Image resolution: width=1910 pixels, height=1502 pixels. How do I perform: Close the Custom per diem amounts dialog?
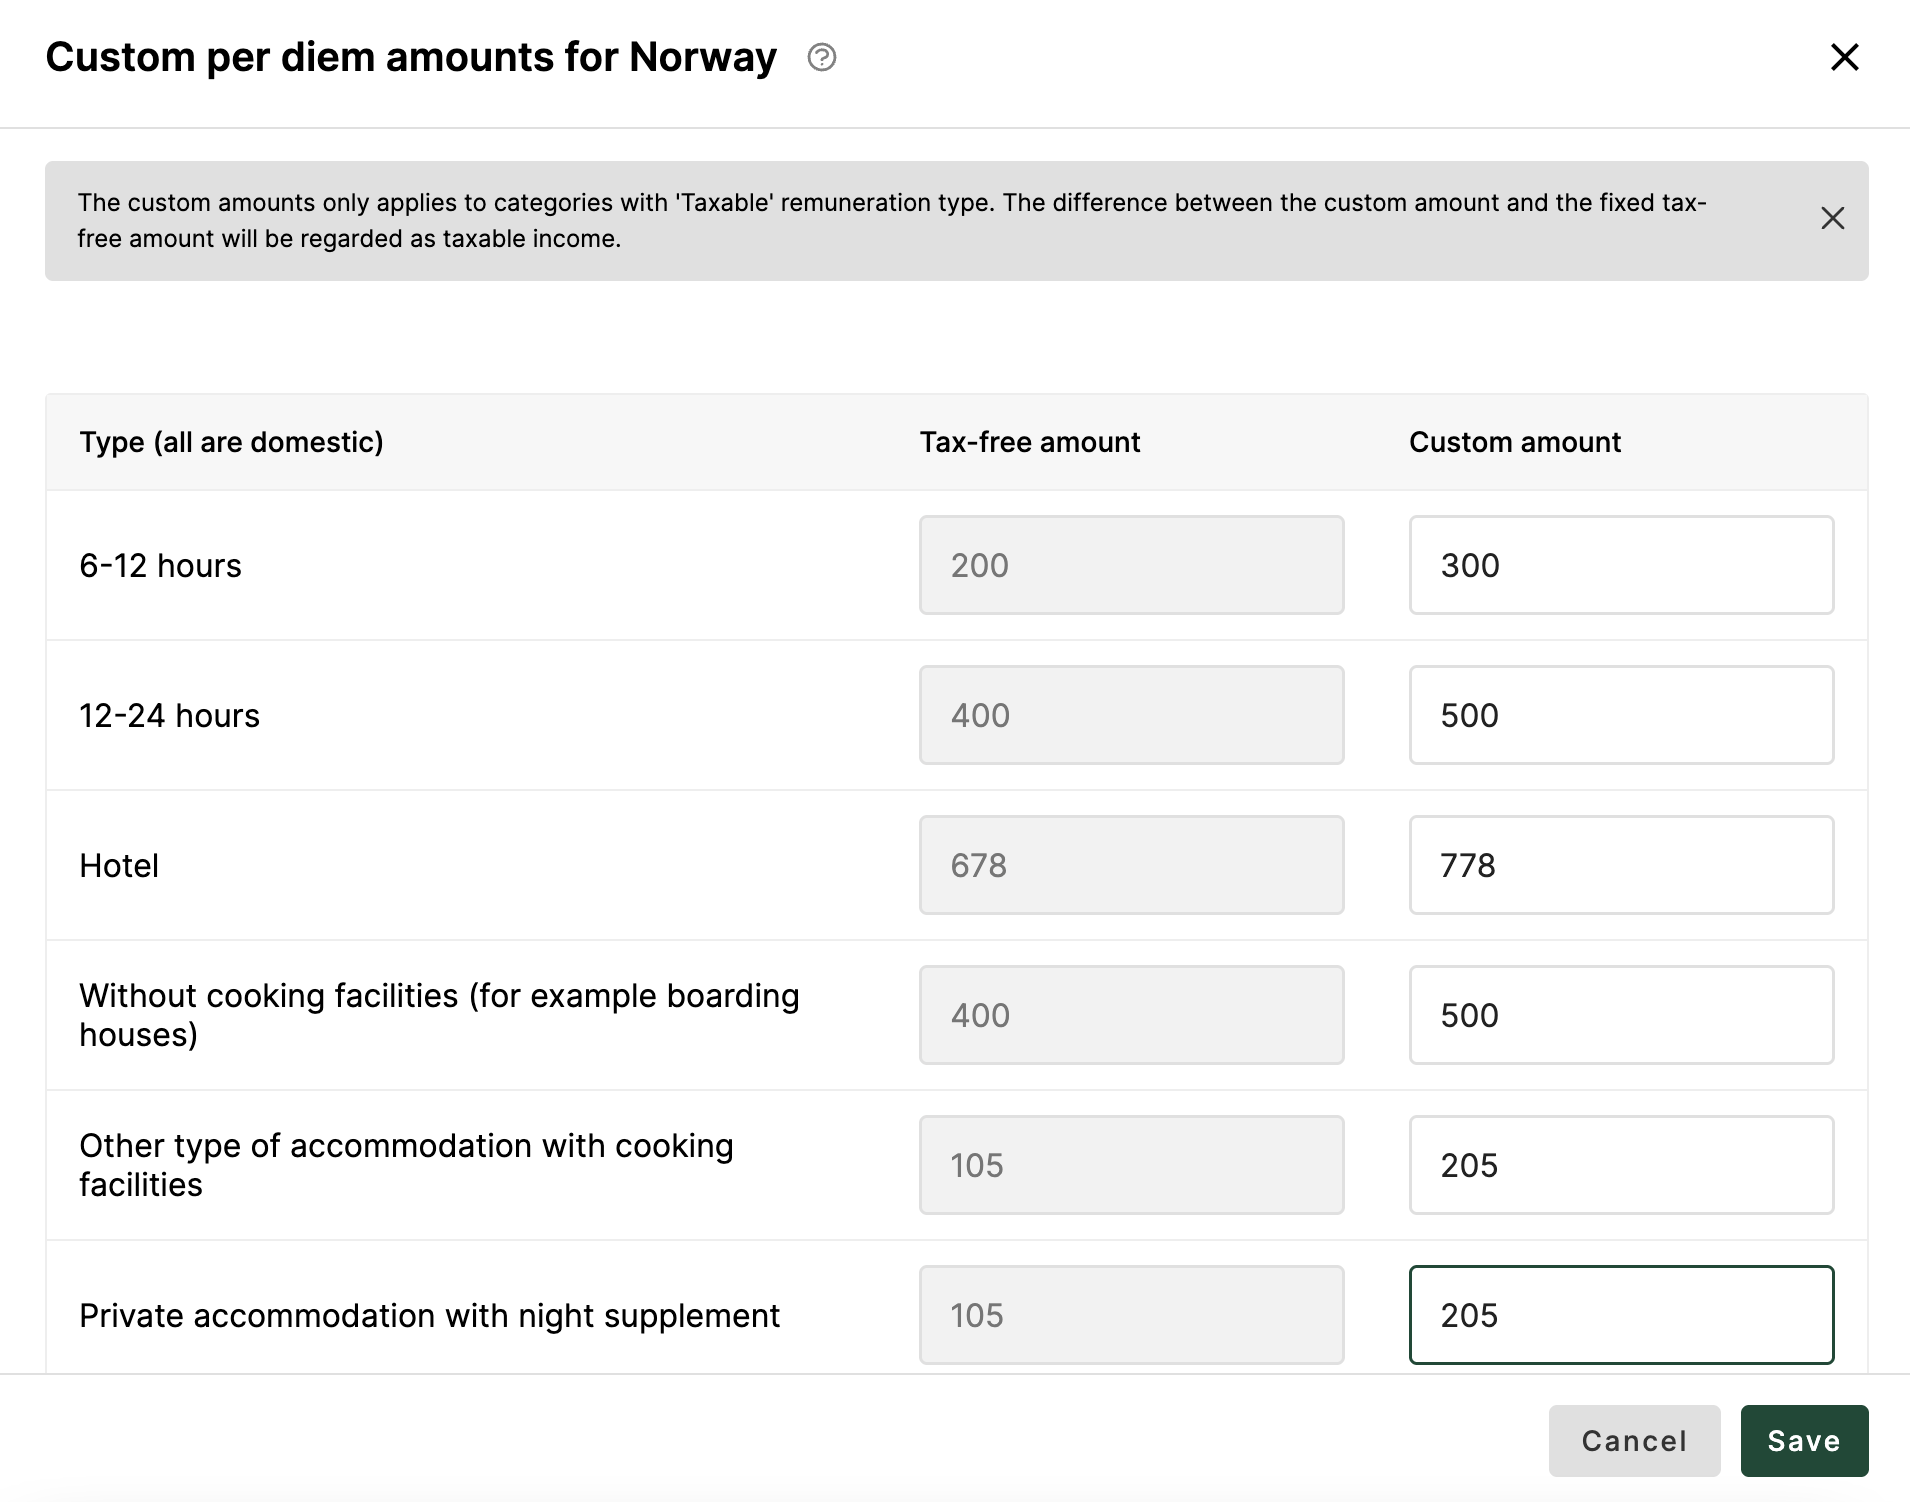(x=1845, y=57)
